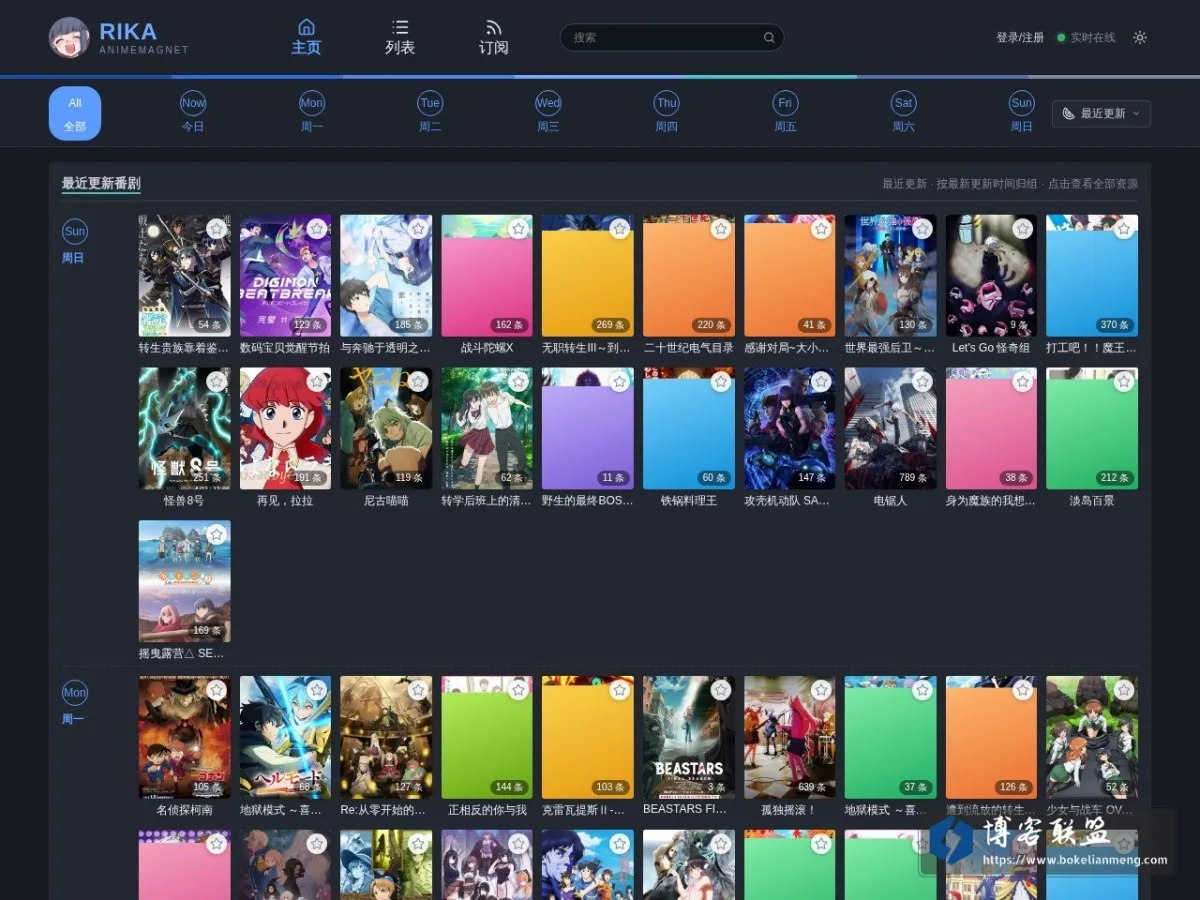
Task: Click the 实时在线 status indicator
Action: click(x=1086, y=37)
